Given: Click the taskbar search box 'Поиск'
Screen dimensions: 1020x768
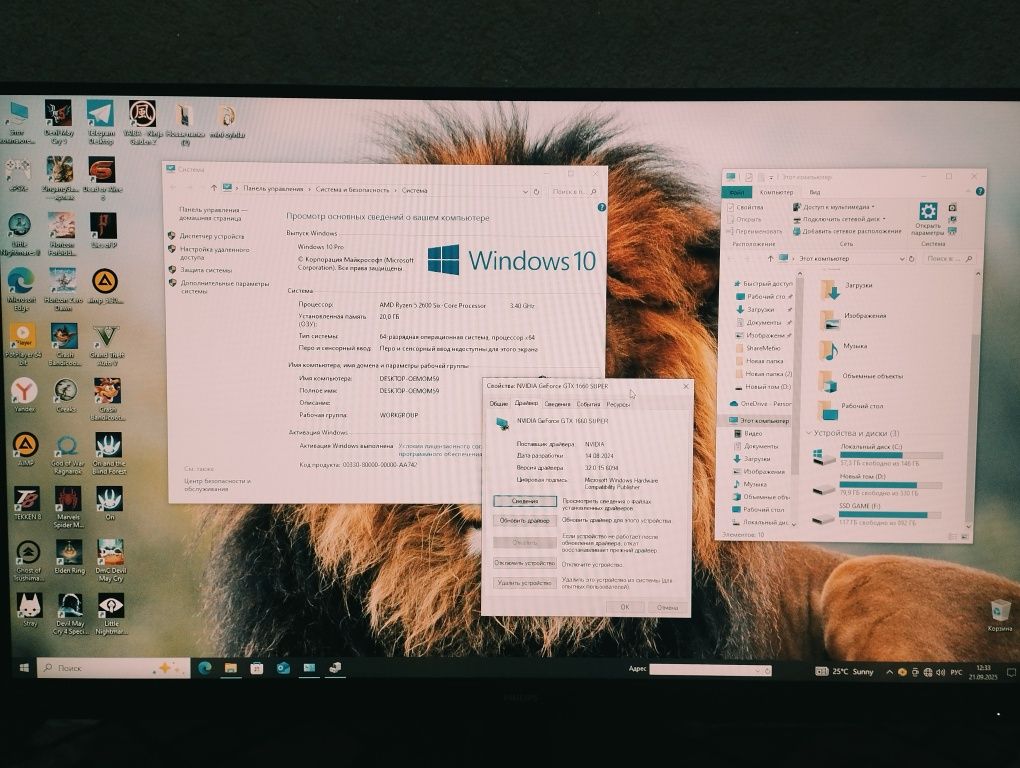Looking at the screenshot, I should coord(113,668).
